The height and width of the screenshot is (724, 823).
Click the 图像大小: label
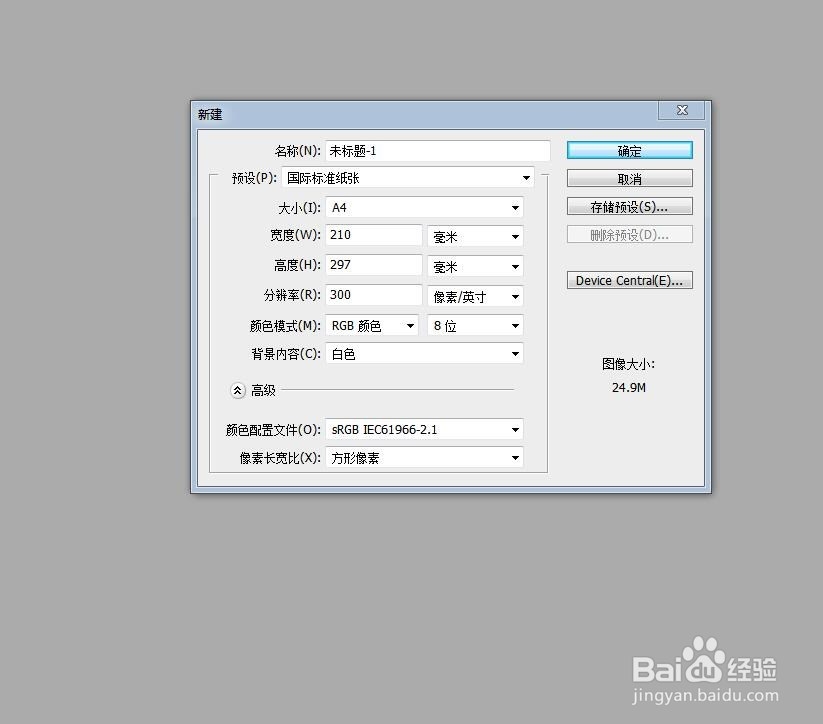point(628,364)
